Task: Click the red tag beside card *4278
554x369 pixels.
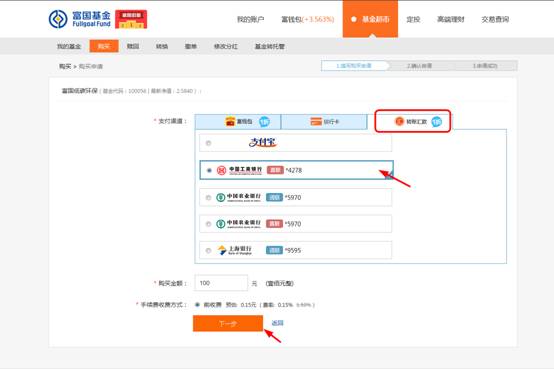Action: pyautogui.click(x=275, y=170)
